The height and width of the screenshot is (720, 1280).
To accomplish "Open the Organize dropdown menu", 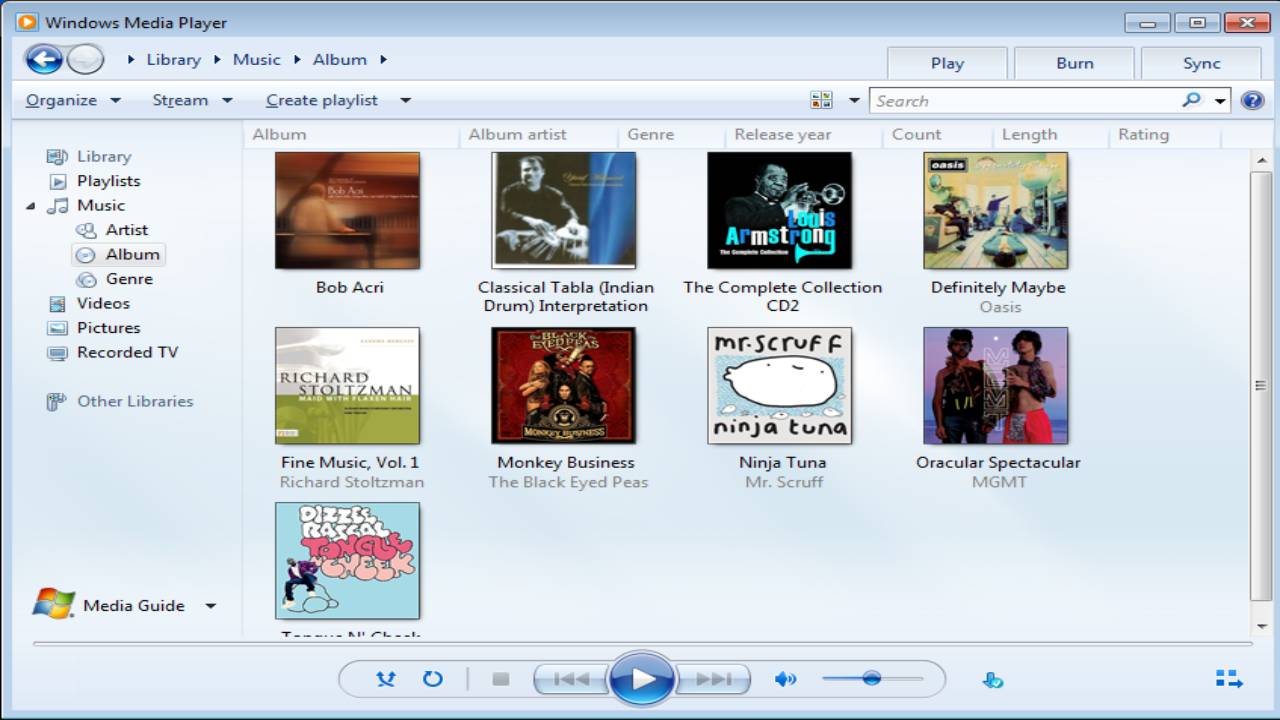I will tap(73, 100).
